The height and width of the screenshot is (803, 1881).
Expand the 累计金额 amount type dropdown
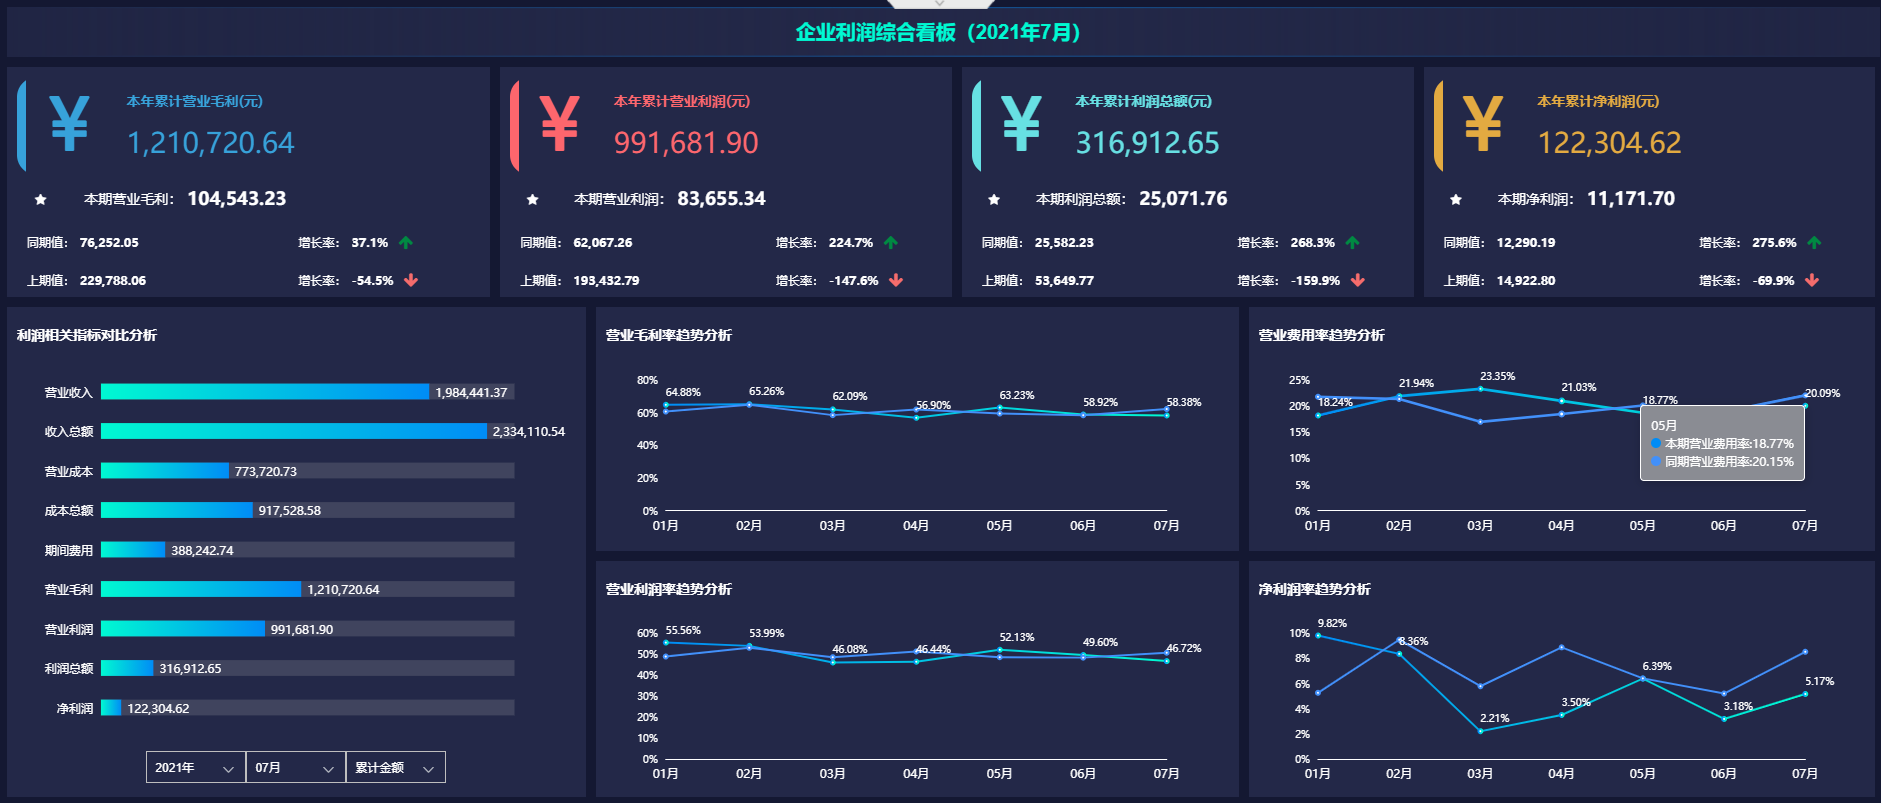coord(395,768)
